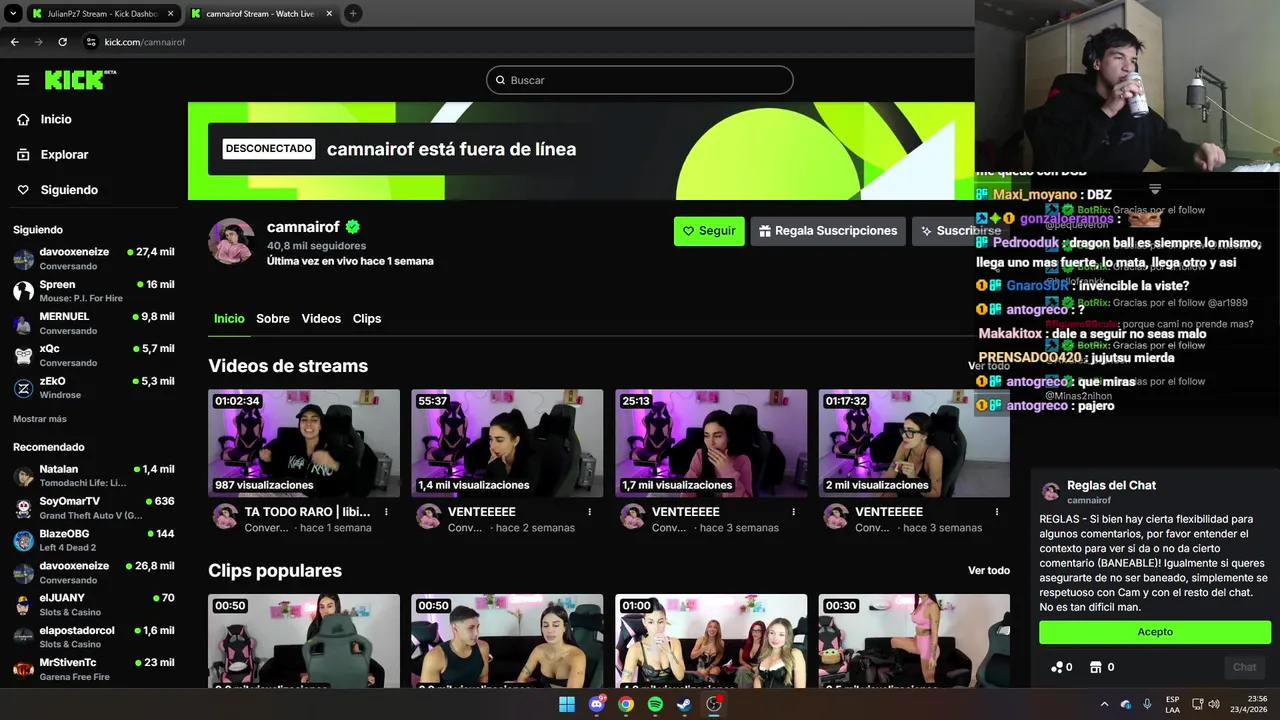Click the microphone tray icon
1280x720 pixels.
(1147, 704)
